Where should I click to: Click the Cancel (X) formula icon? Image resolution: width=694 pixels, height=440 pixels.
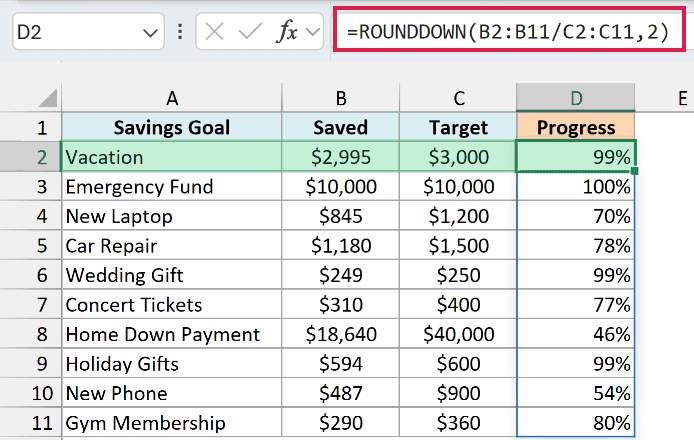click(x=215, y=32)
